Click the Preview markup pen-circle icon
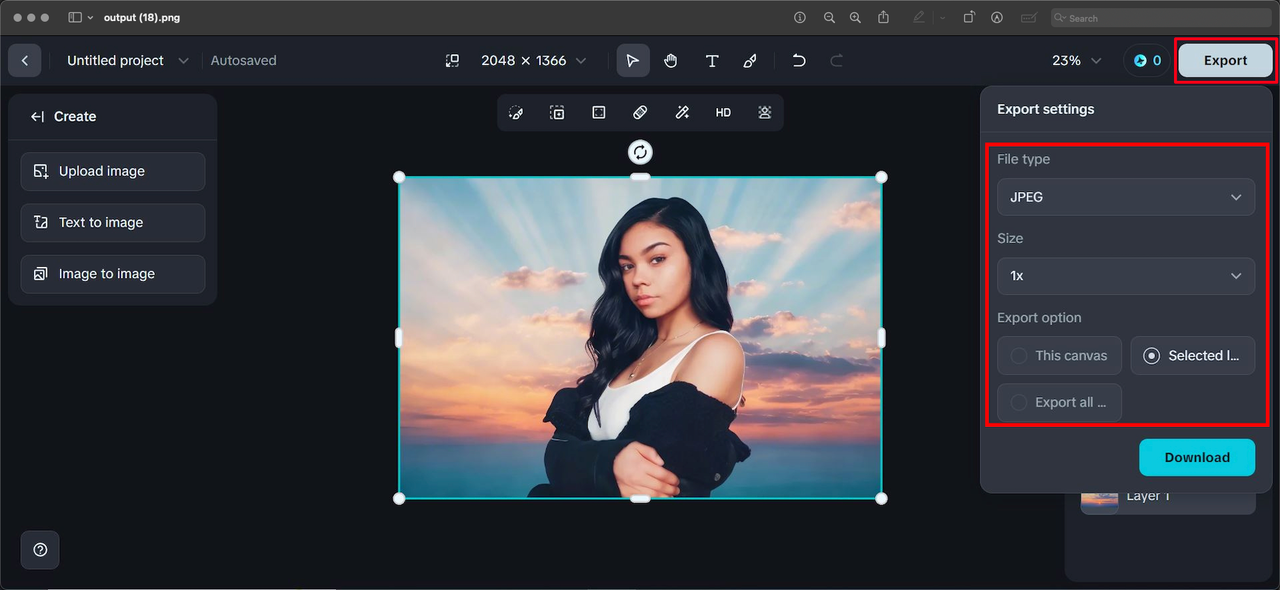1280x590 pixels. (x=997, y=18)
